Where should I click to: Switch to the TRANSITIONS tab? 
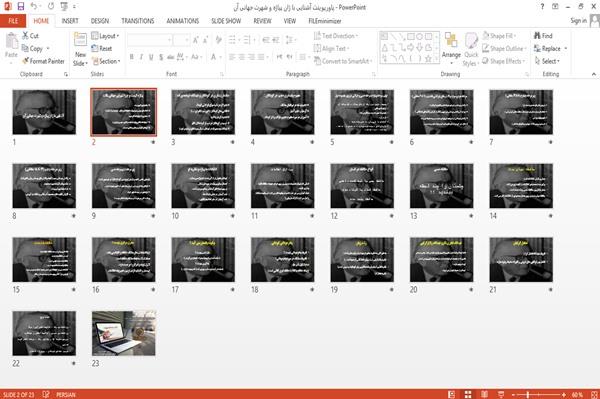[138, 21]
